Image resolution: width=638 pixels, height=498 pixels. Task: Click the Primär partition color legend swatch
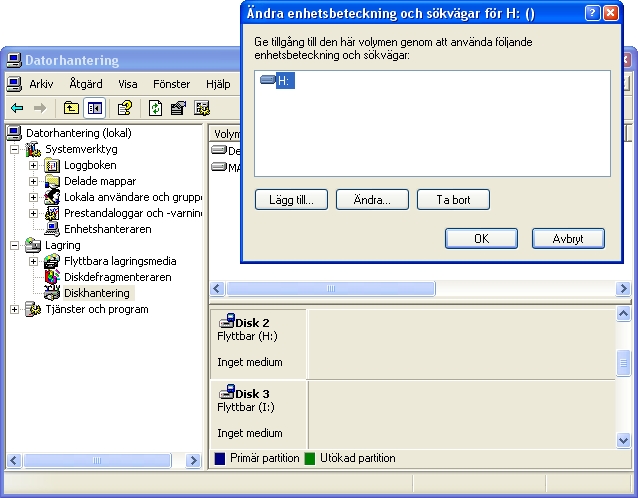[x=220, y=459]
